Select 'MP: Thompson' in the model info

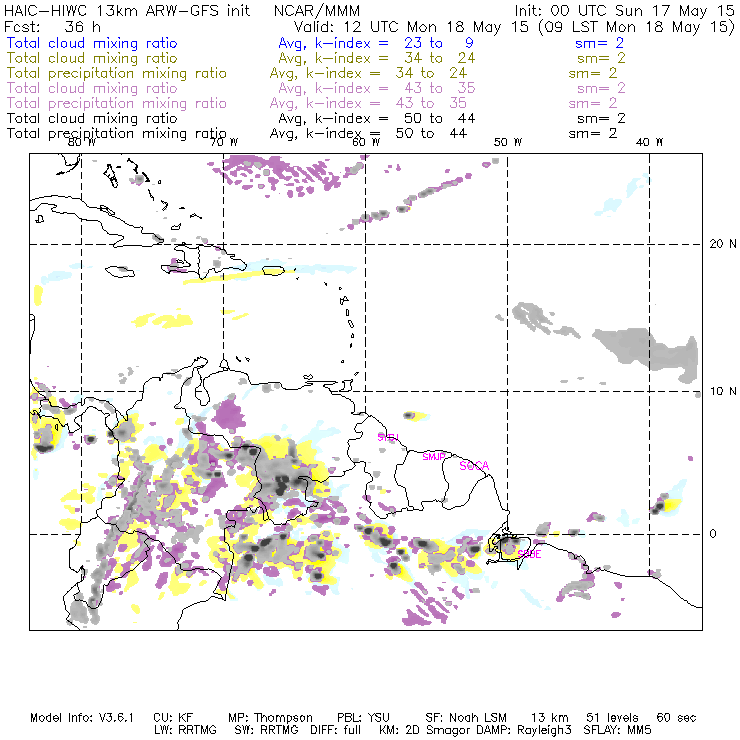coord(270,718)
